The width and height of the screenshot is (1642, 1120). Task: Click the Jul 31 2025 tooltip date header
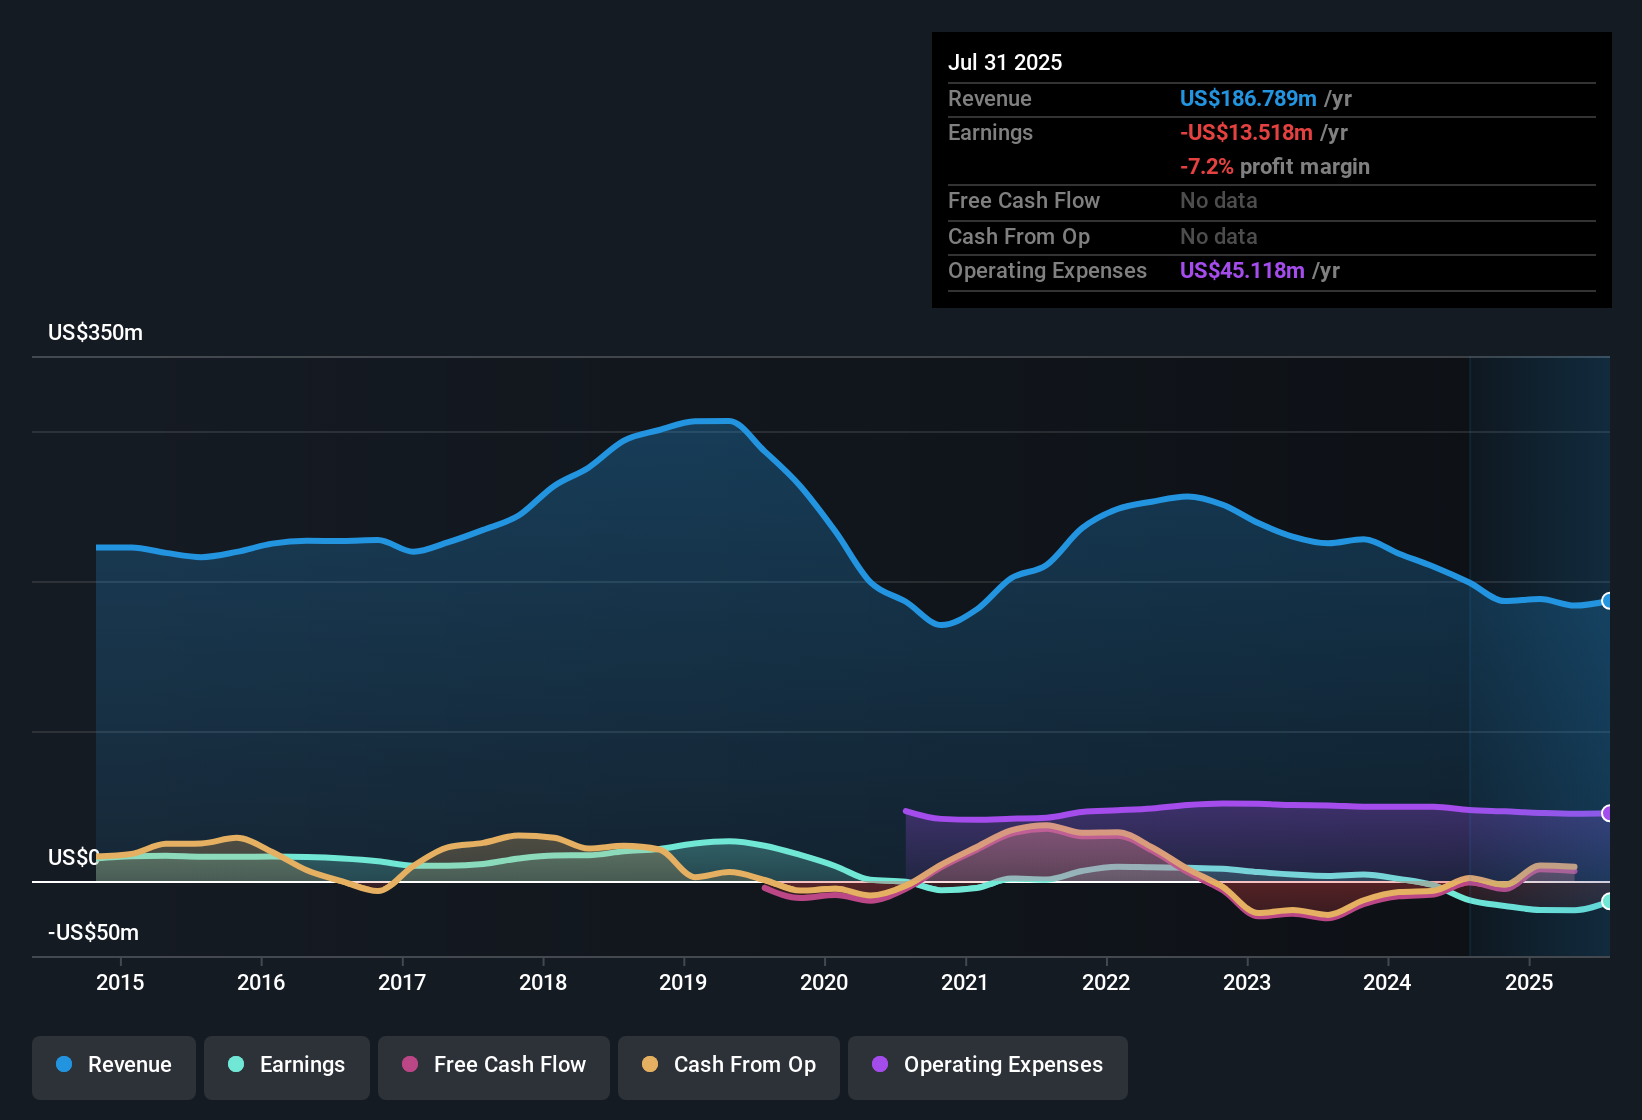pyautogui.click(x=1005, y=62)
